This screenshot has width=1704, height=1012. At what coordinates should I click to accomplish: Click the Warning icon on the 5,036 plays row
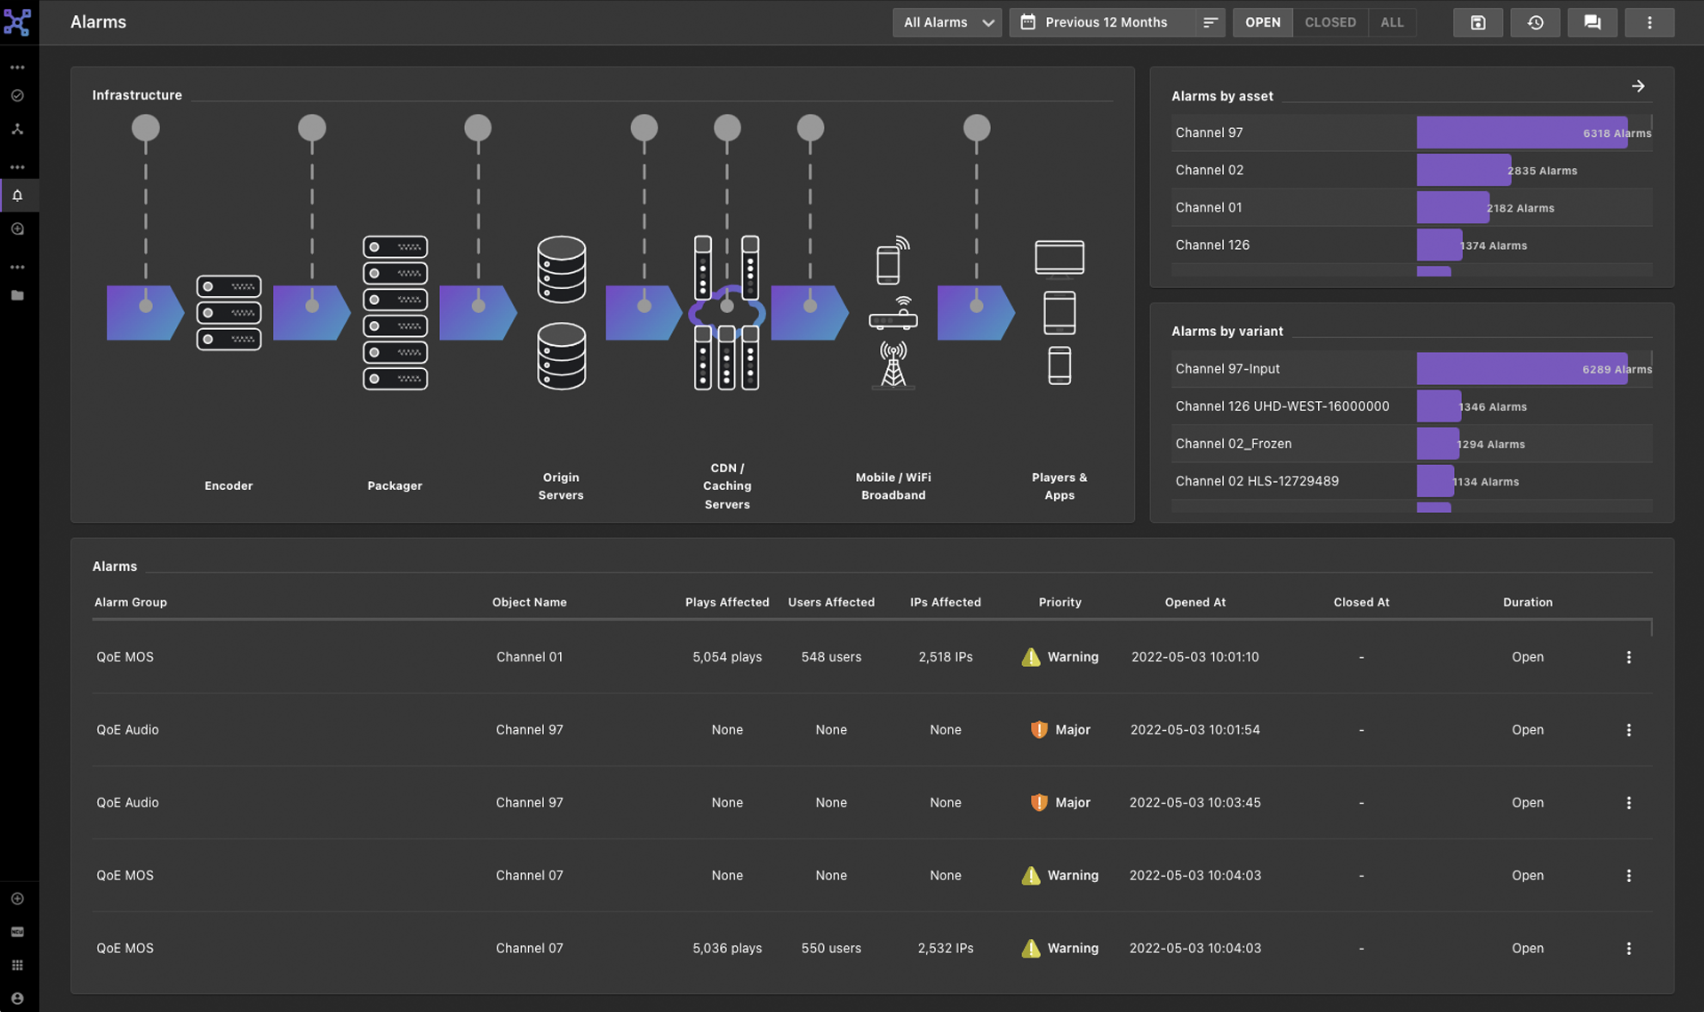(1031, 948)
